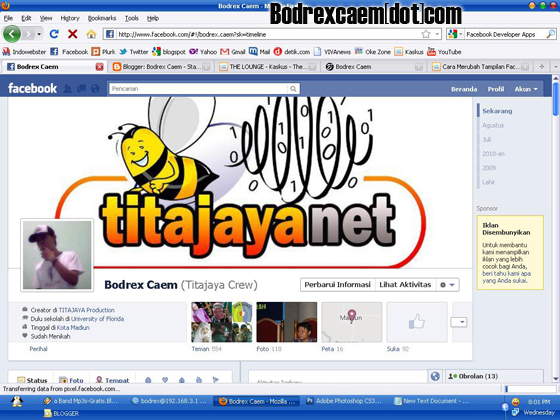Open the Foto photos thumbnail
This screenshot has width=560, height=420.
[x=286, y=322]
